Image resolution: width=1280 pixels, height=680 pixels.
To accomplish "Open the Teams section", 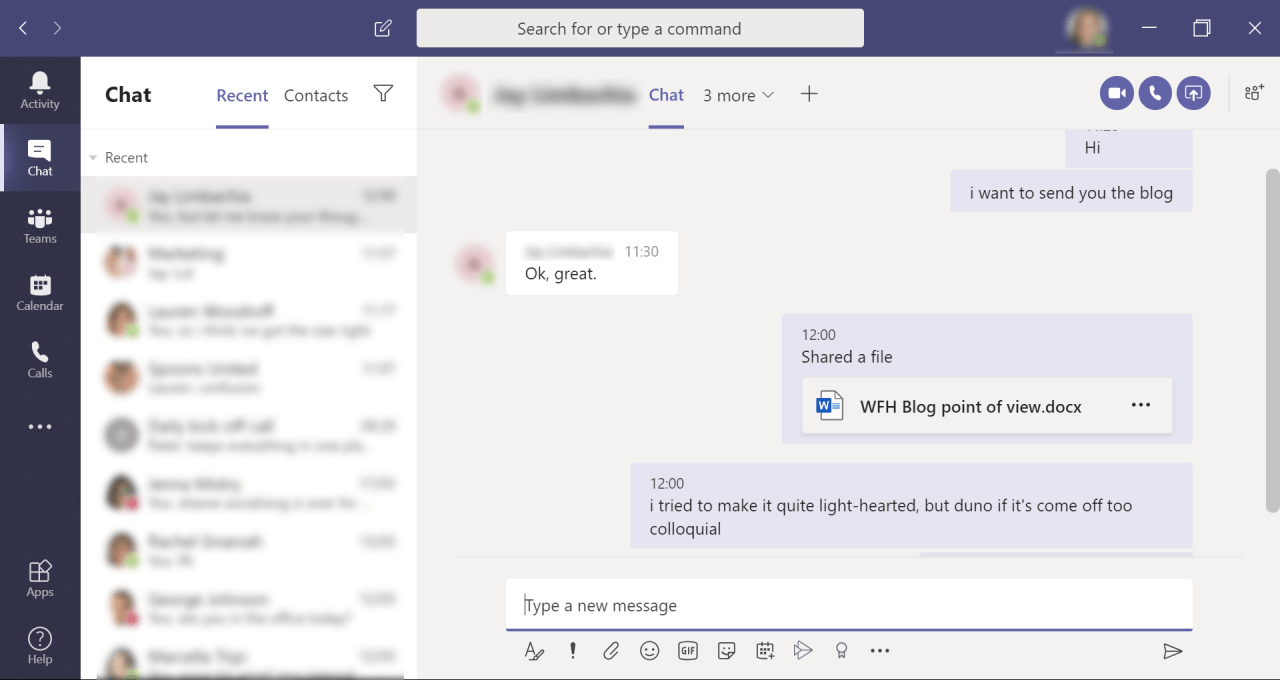I will [40, 226].
